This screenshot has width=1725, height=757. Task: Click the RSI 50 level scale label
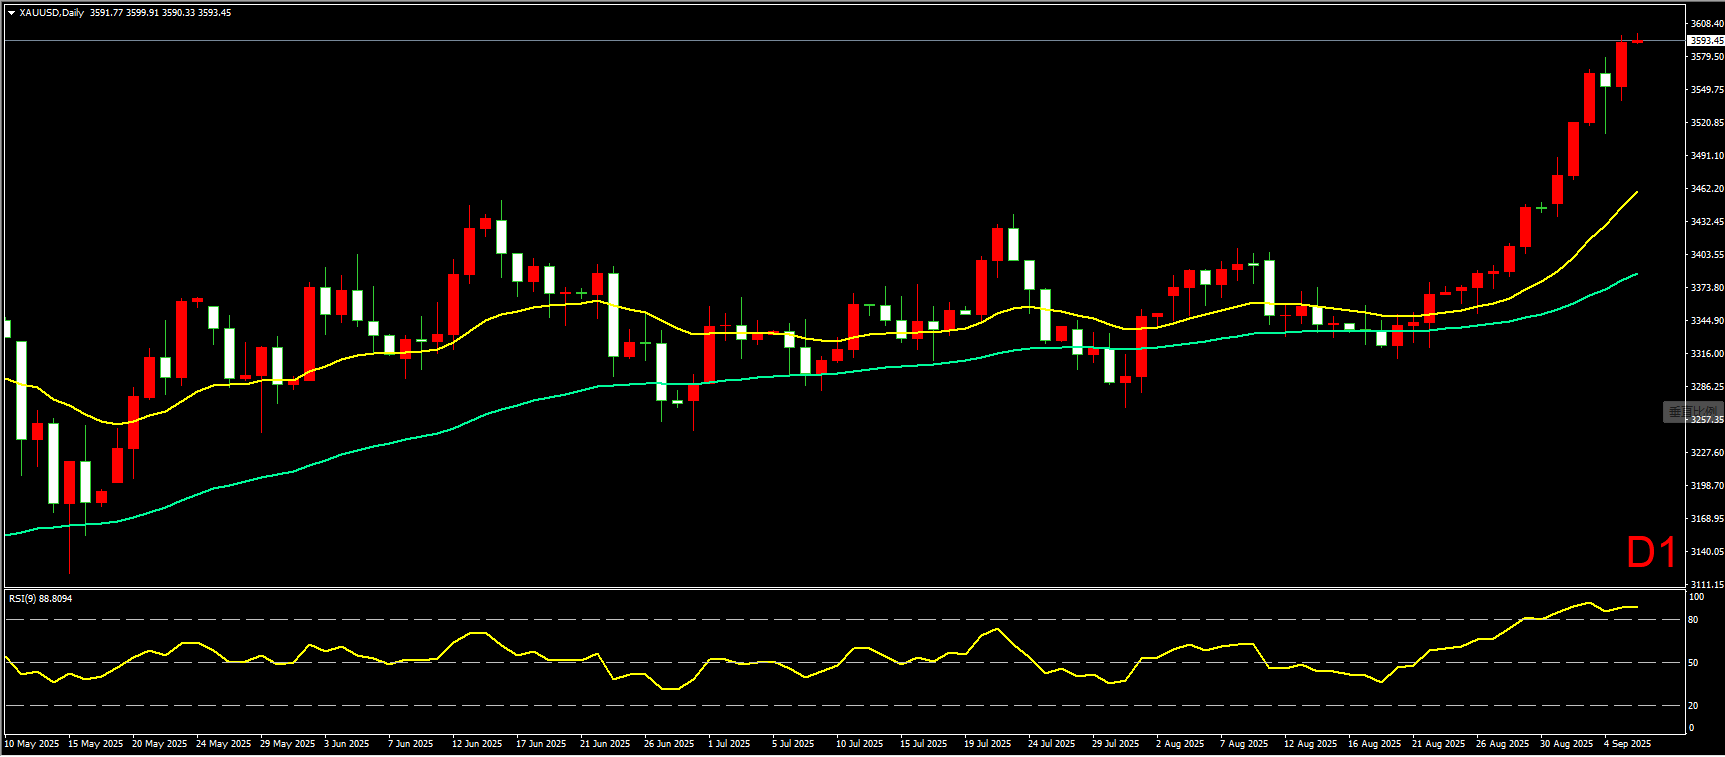click(x=1693, y=663)
